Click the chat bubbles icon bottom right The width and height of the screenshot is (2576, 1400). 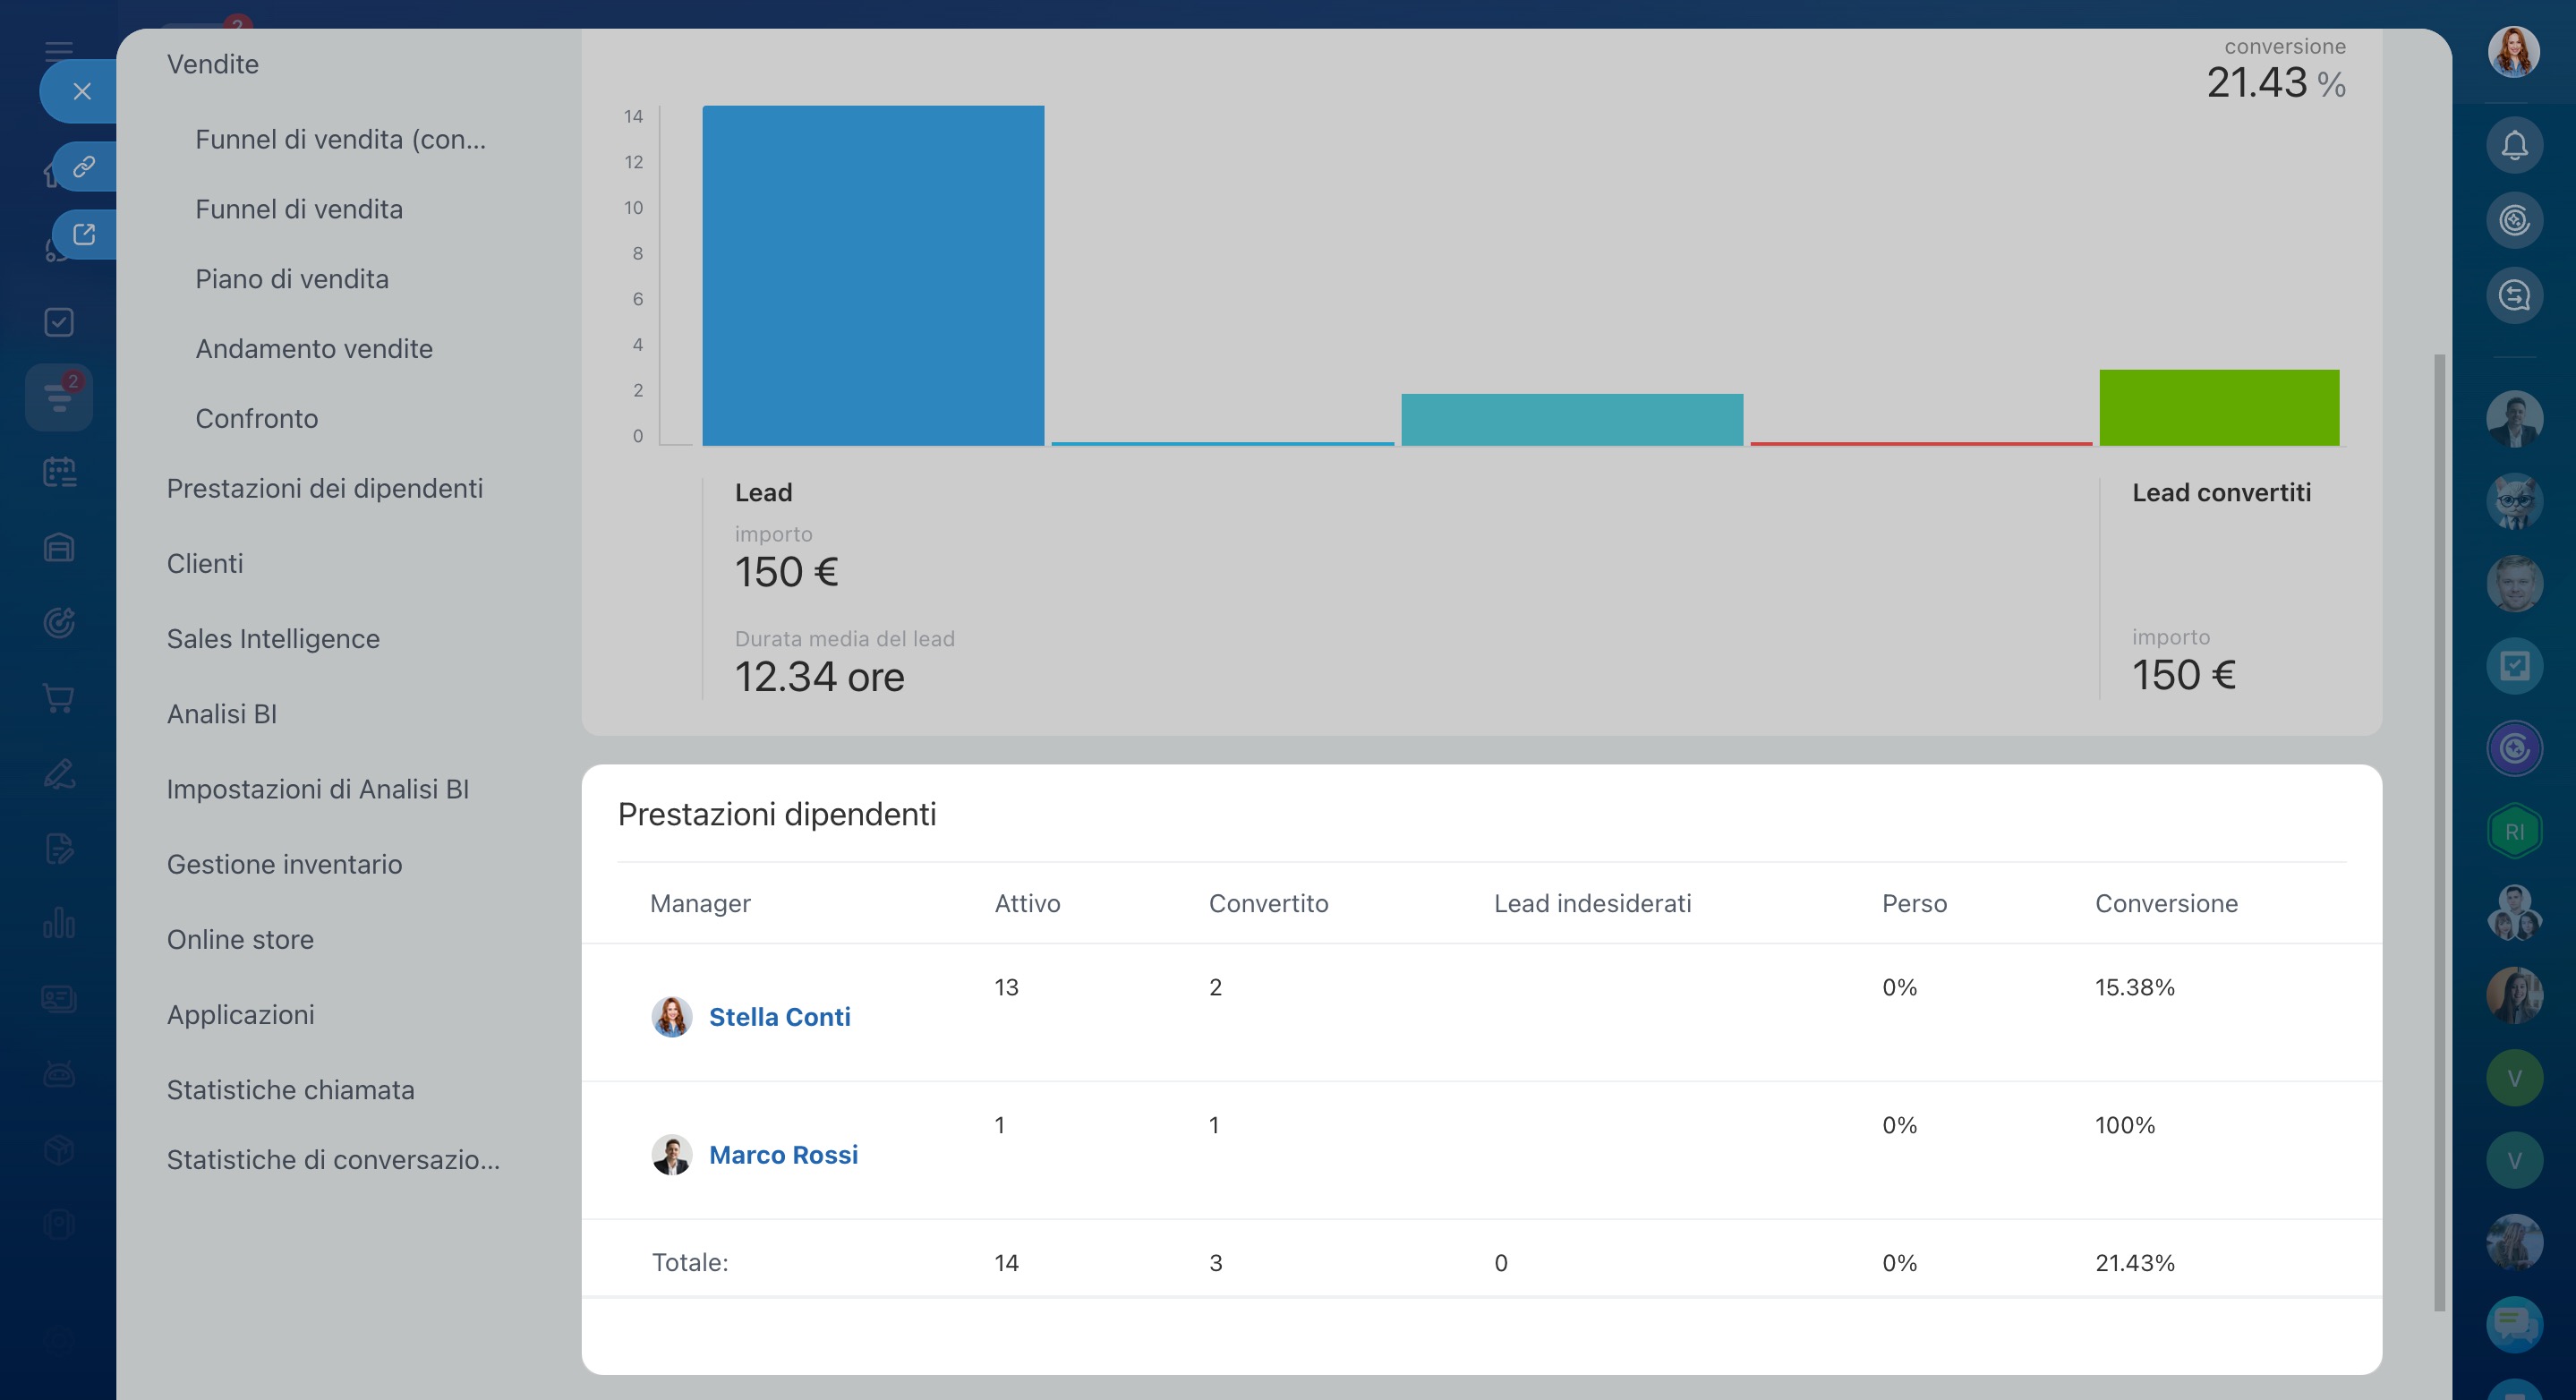click(x=2514, y=1324)
